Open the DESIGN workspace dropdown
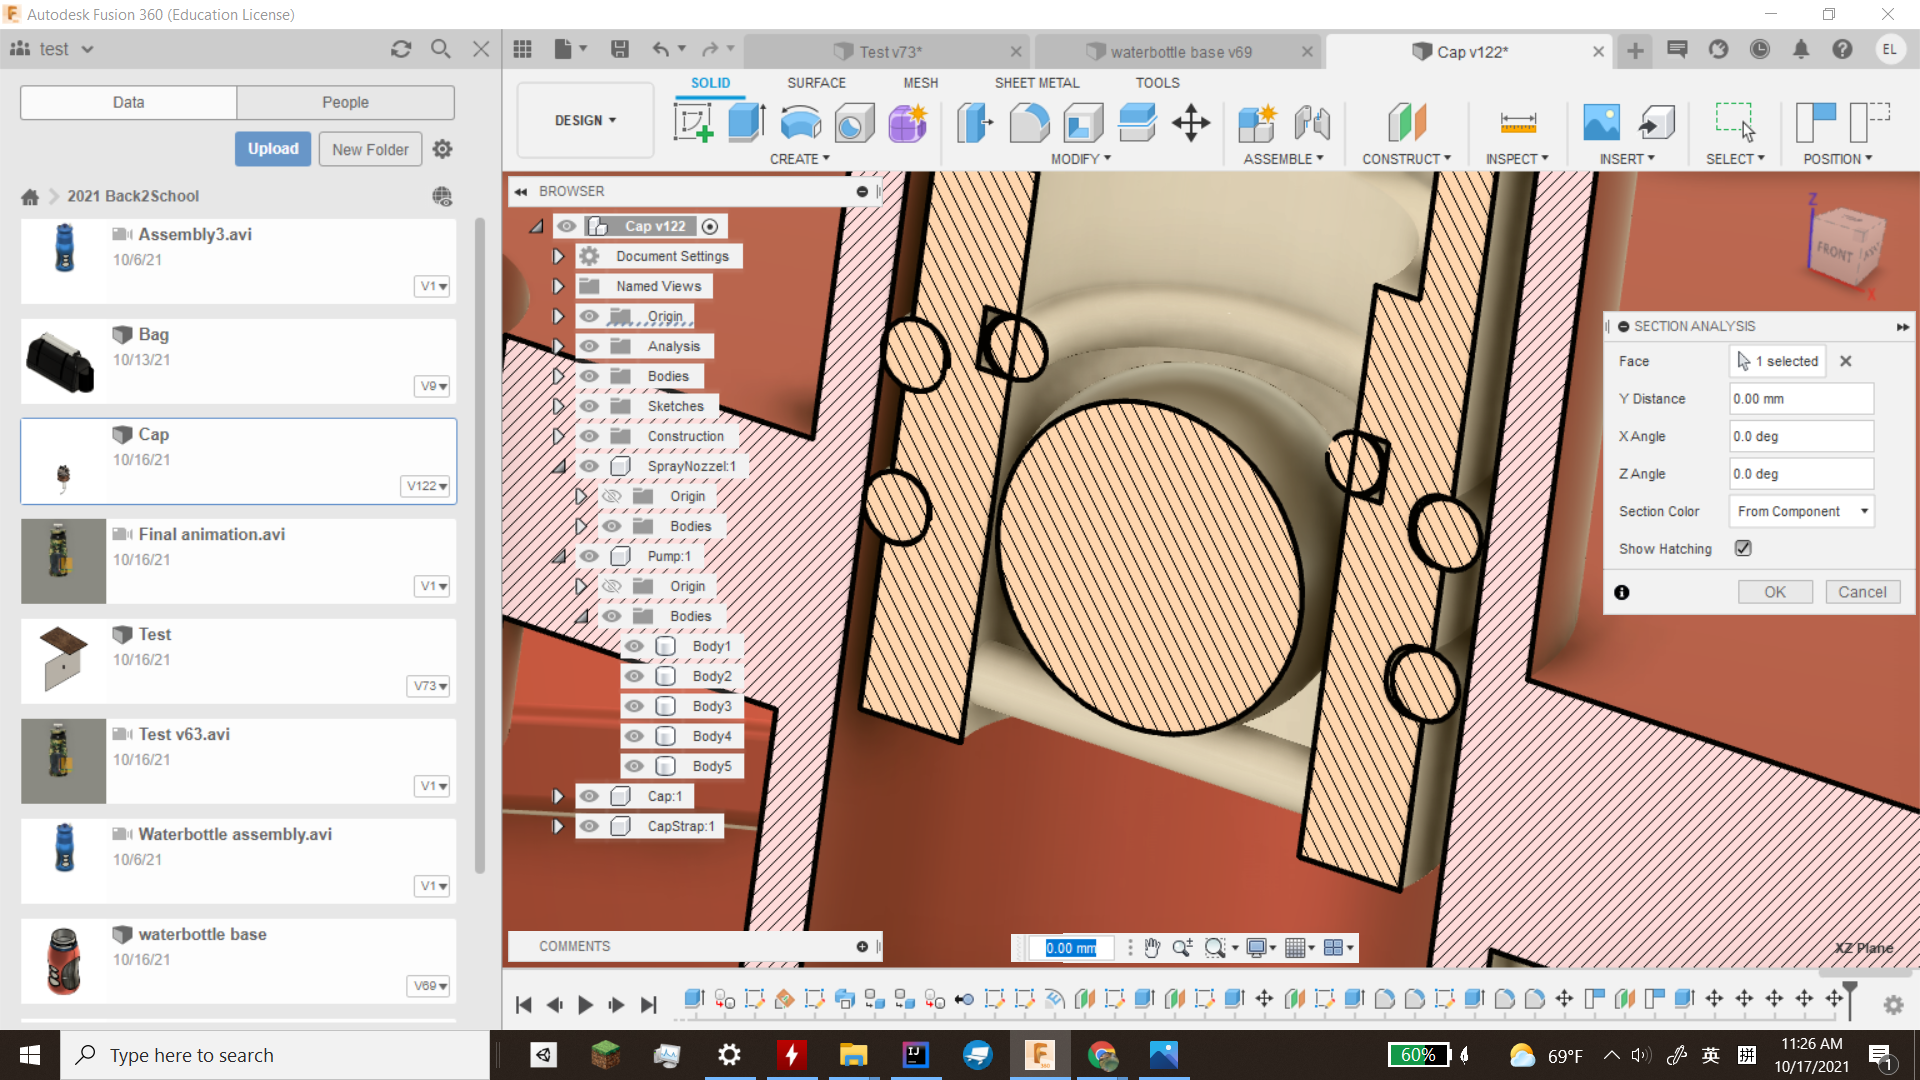This screenshot has height=1080, width=1920. [x=584, y=120]
